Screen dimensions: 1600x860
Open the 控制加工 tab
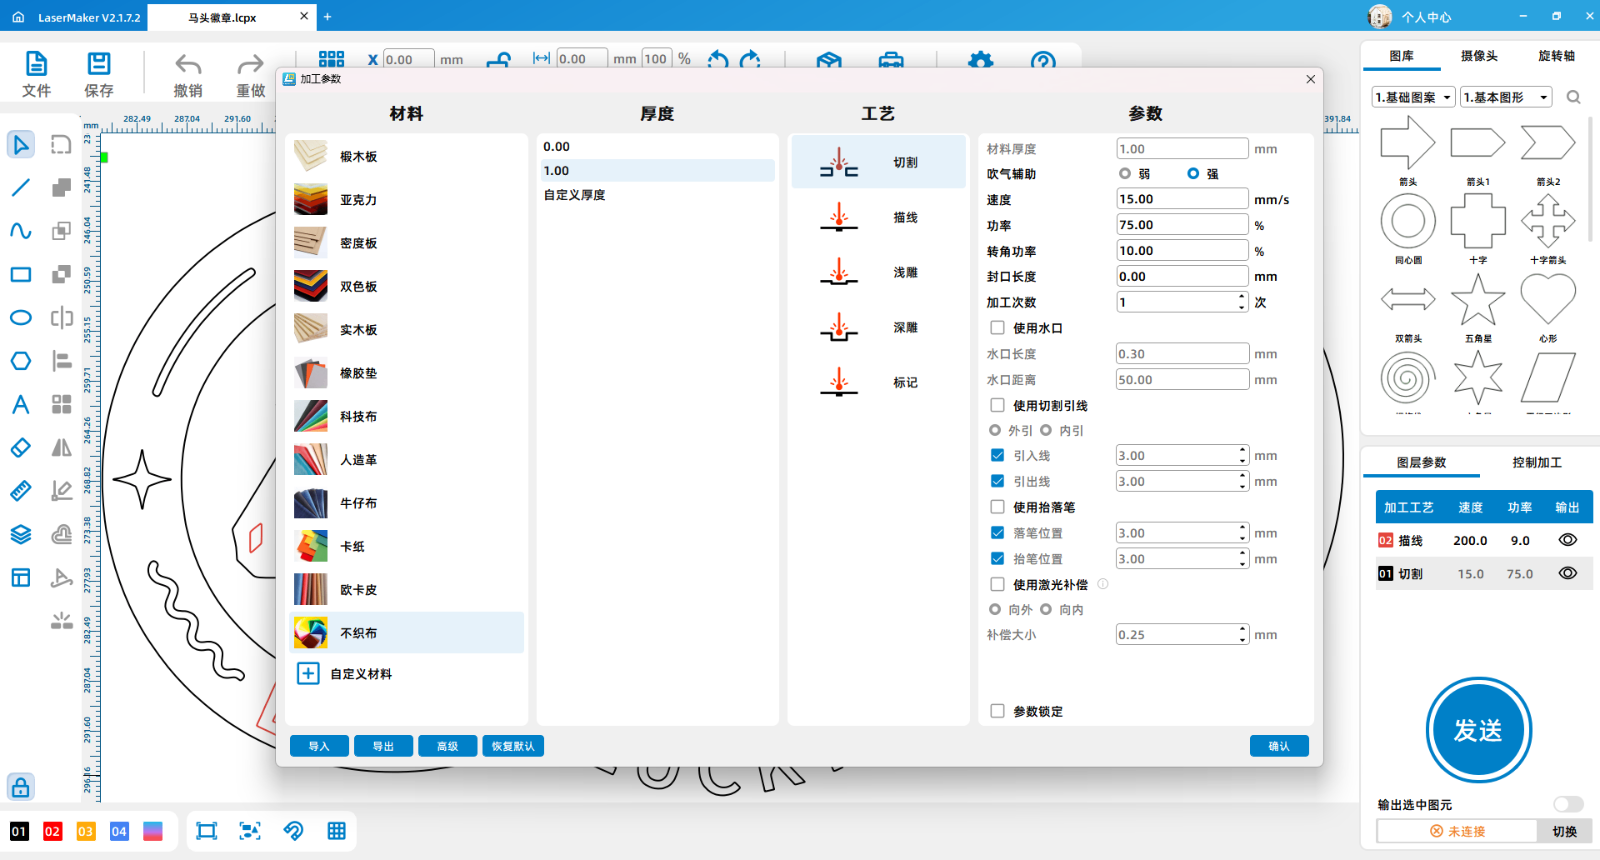click(x=1536, y=462)
